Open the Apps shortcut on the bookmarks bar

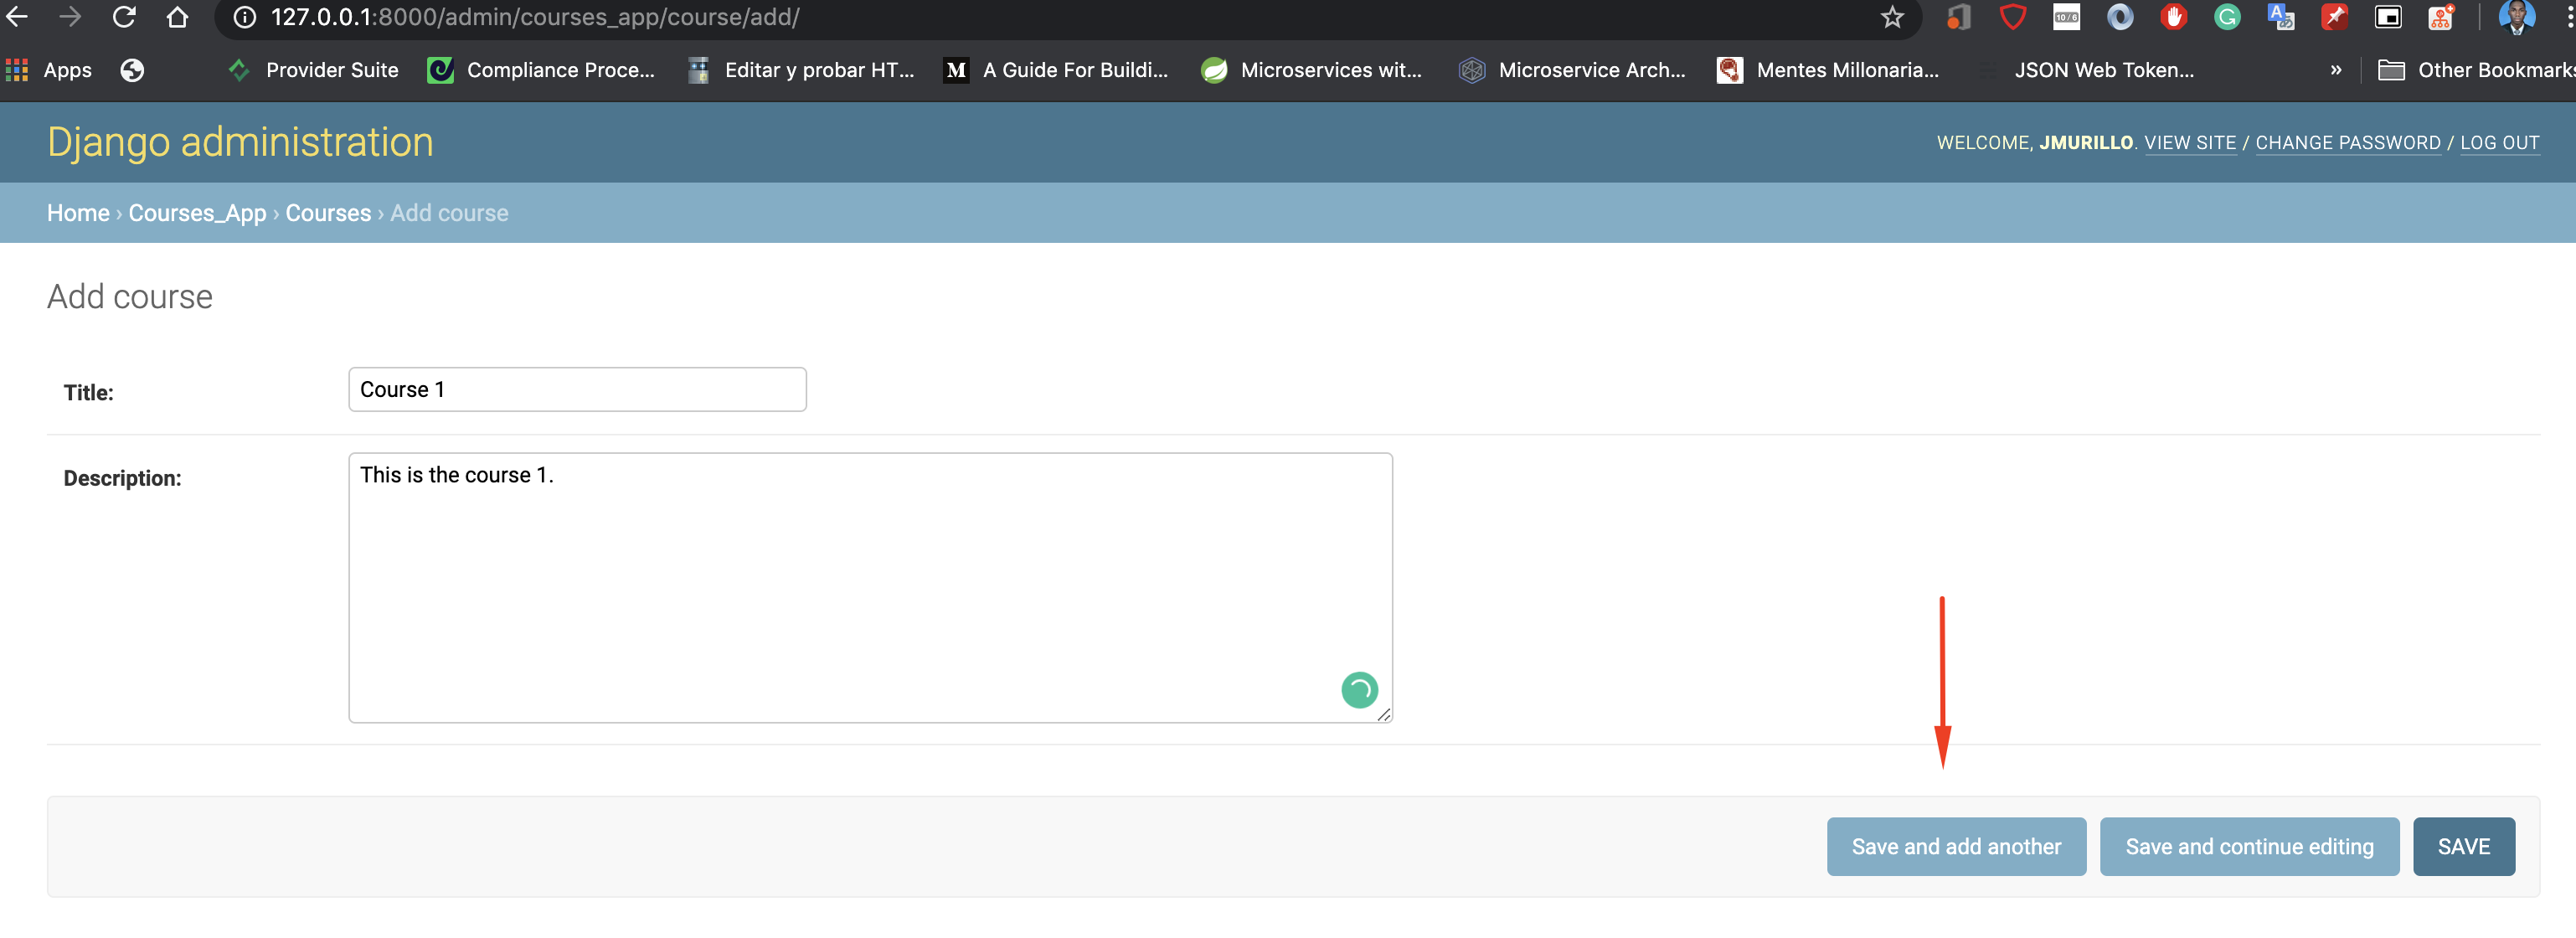click(x=48, y=70)
